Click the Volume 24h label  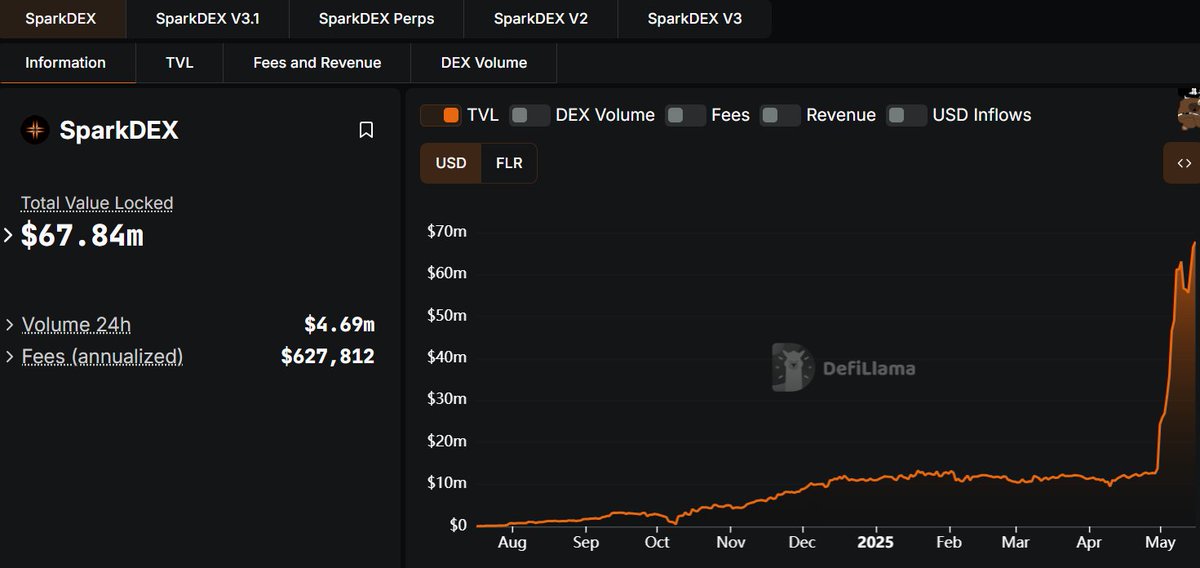[76, 325]
